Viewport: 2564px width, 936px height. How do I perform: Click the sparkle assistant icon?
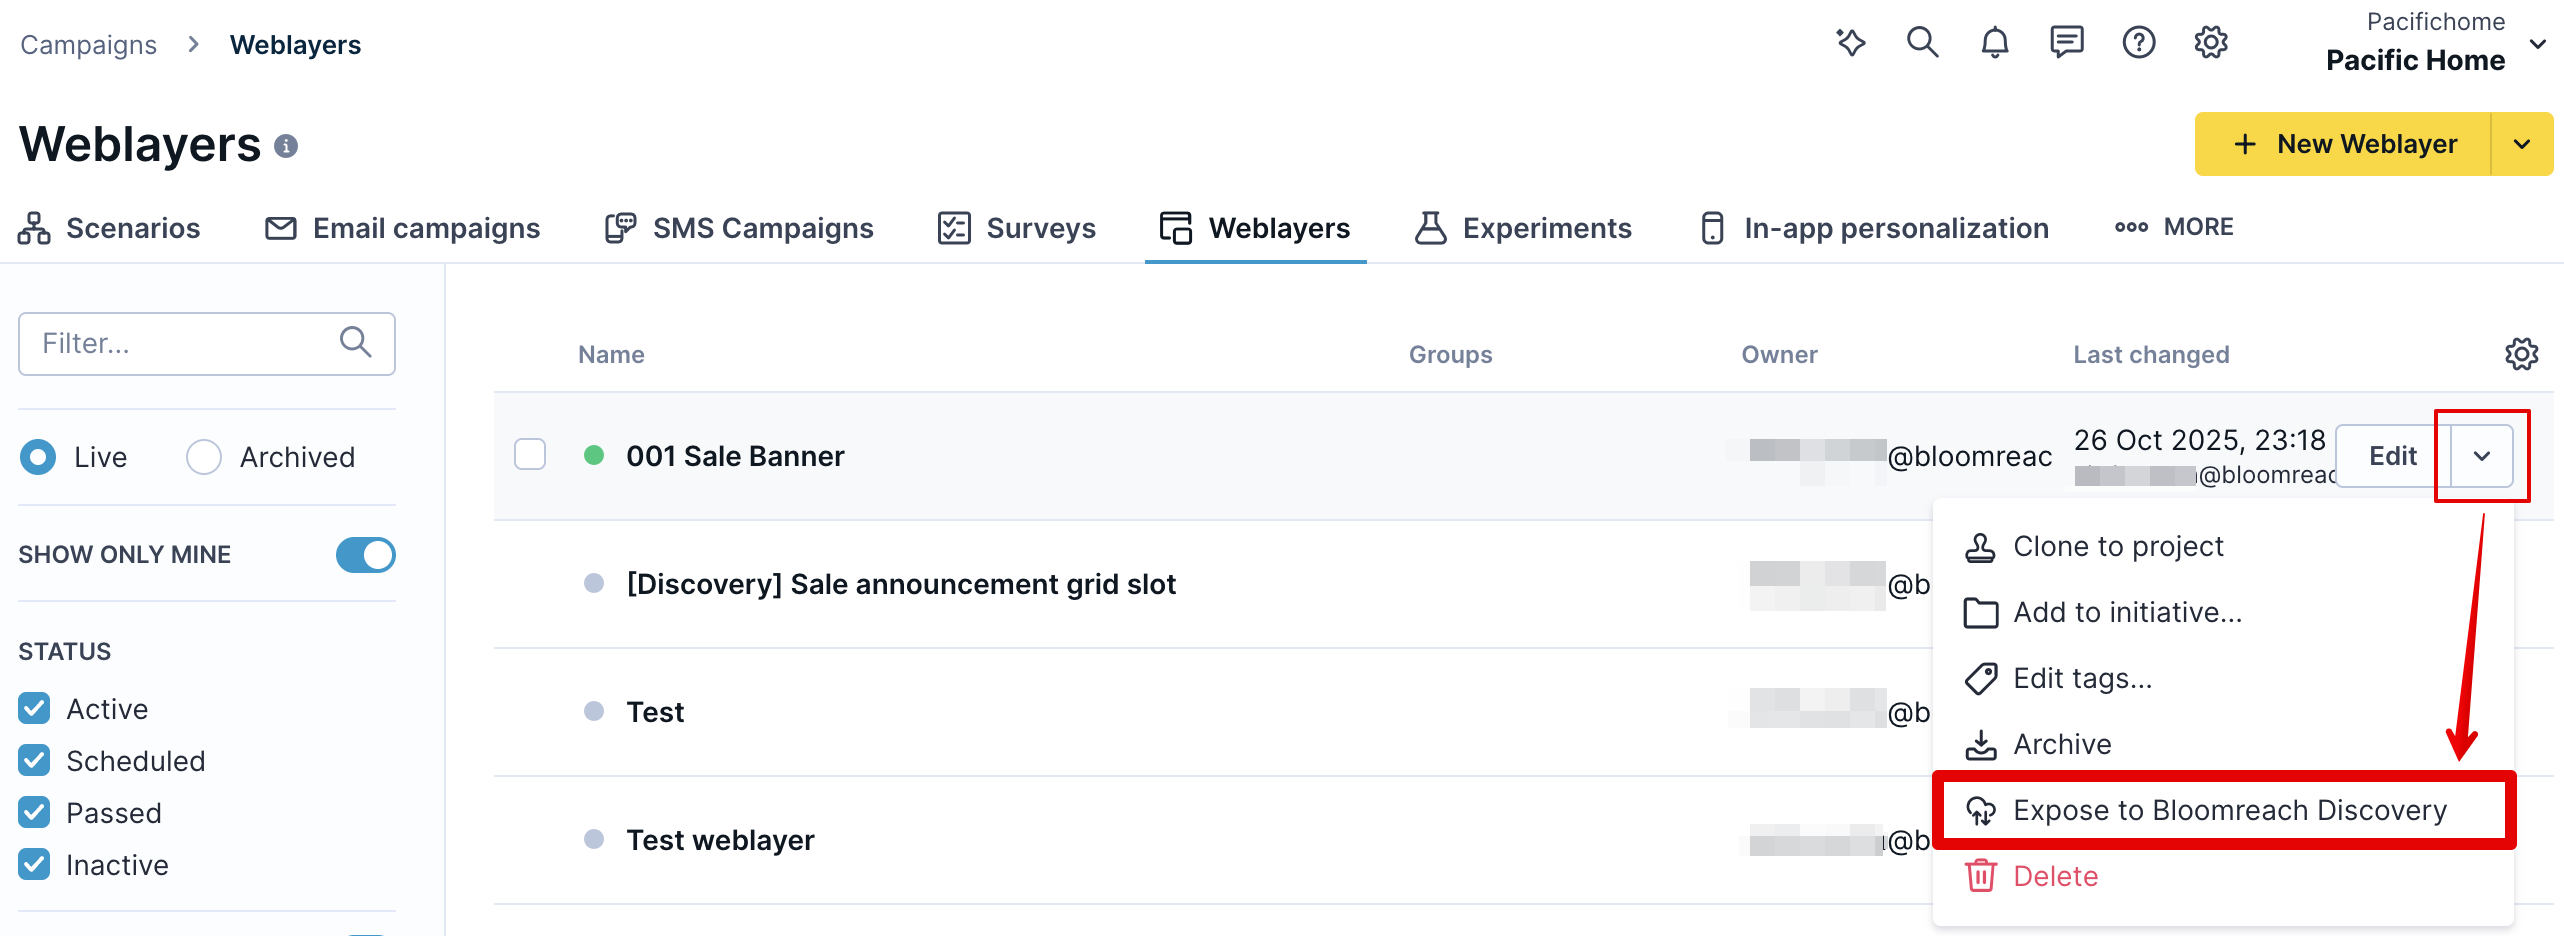pyautogui.click(x=1850, y=43)
